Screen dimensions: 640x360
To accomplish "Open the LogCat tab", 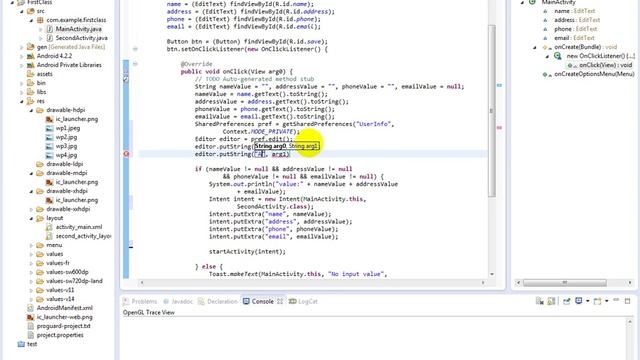I will 303,301.
